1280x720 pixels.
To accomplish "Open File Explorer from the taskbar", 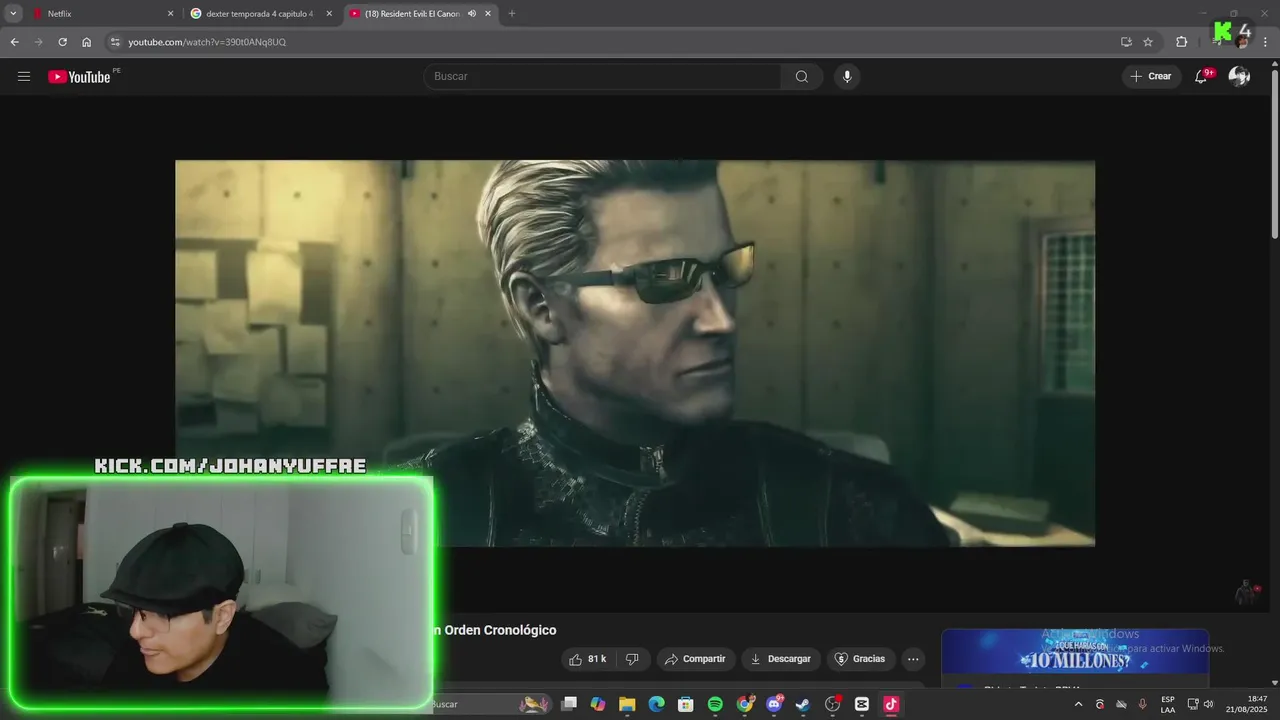I will (x=627, y=704).
